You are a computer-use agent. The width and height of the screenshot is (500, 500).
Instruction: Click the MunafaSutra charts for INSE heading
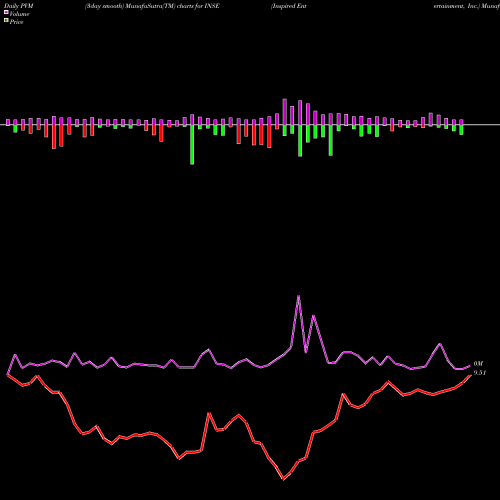tap(152, 6)
